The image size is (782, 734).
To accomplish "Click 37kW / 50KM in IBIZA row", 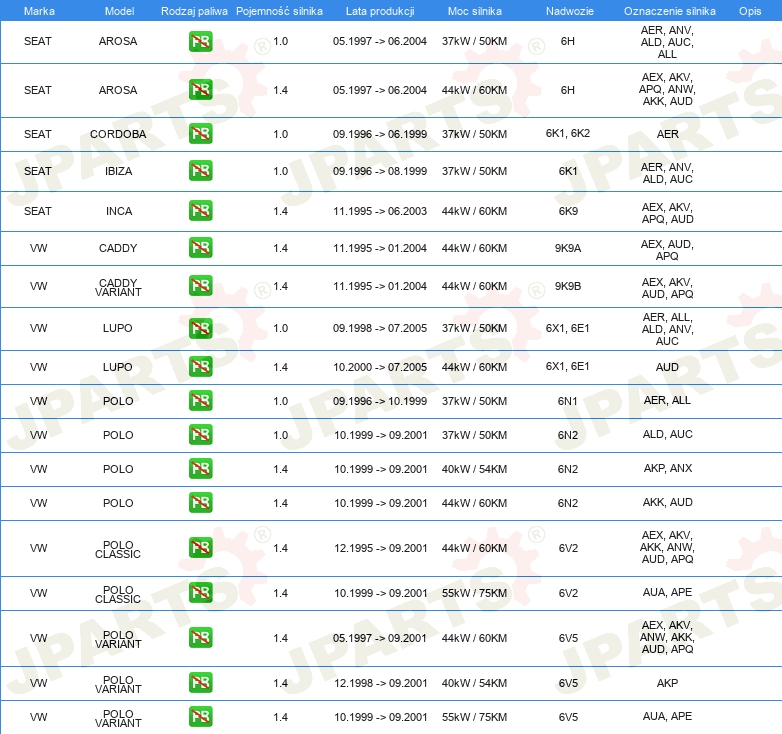I will tap(474, 171).
